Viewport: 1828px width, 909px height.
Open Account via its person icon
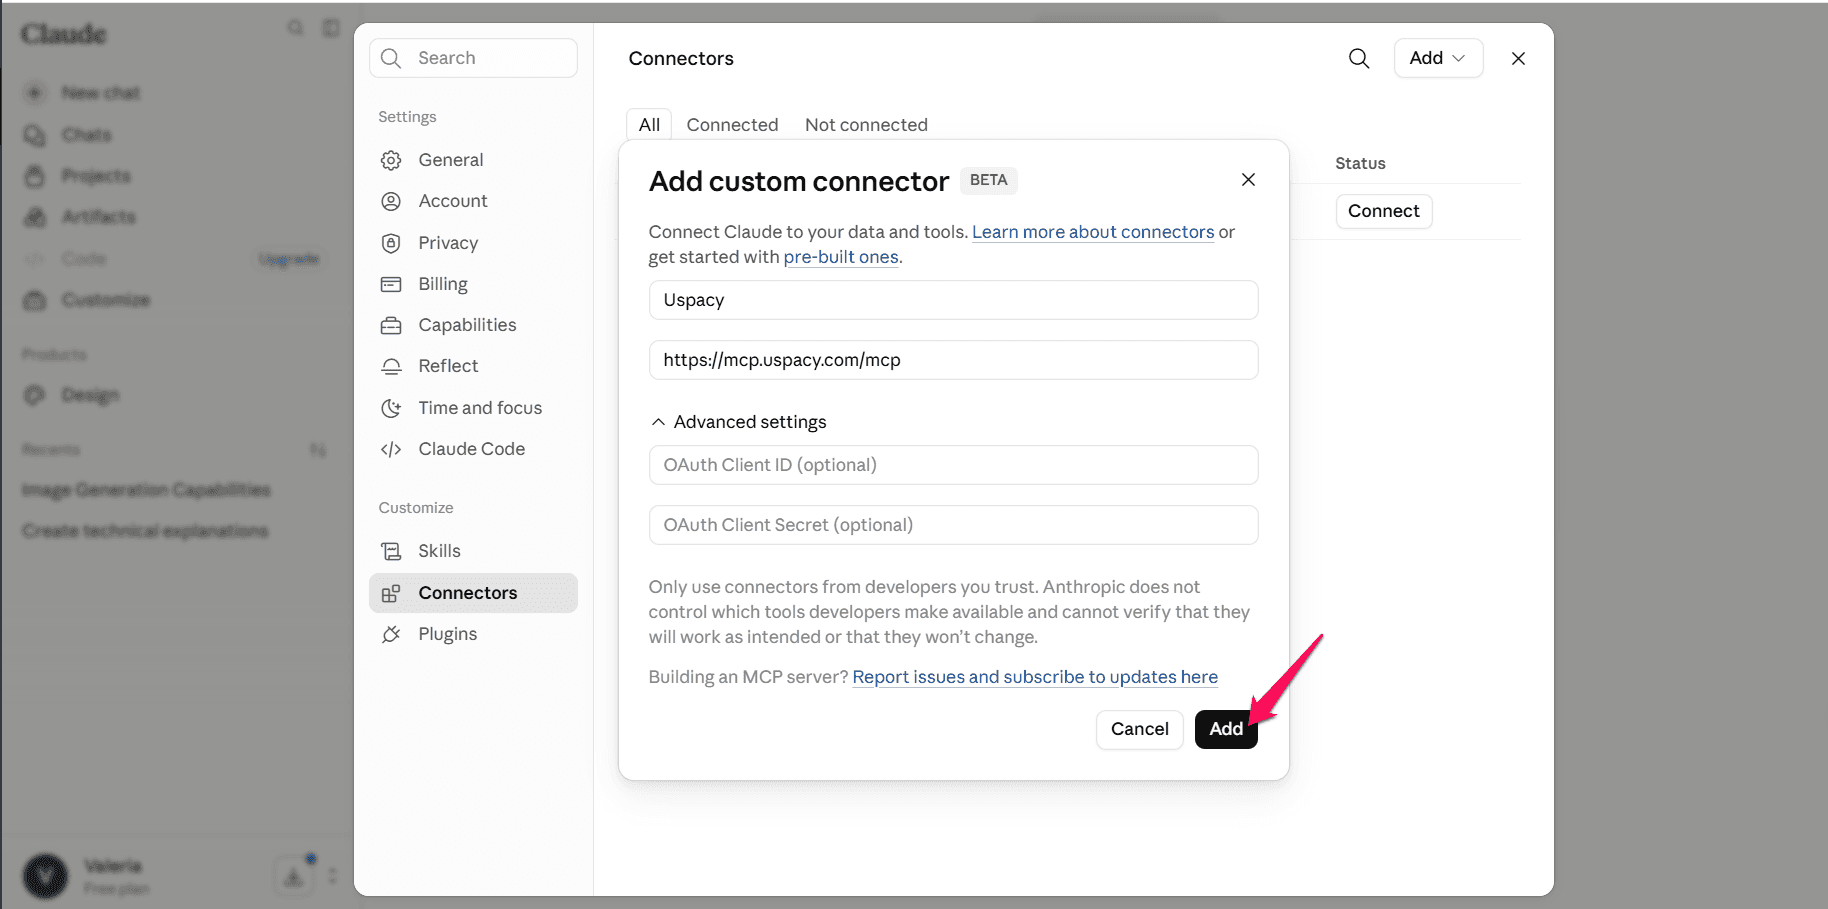(391, 201)
